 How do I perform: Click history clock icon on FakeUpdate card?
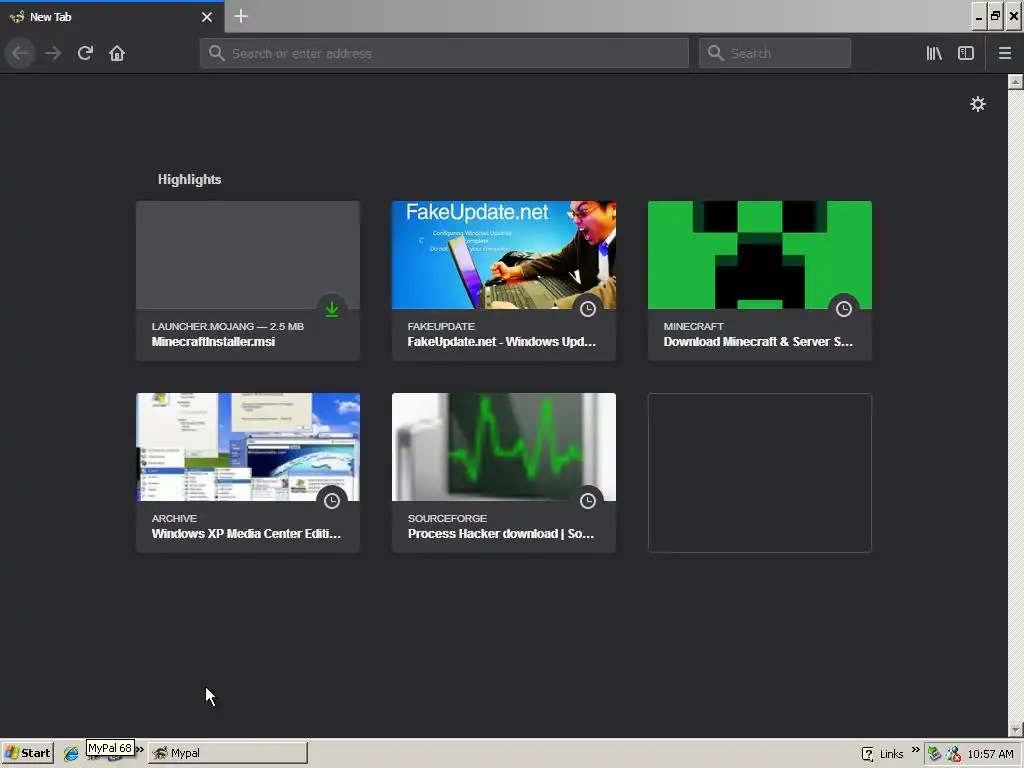588,309
